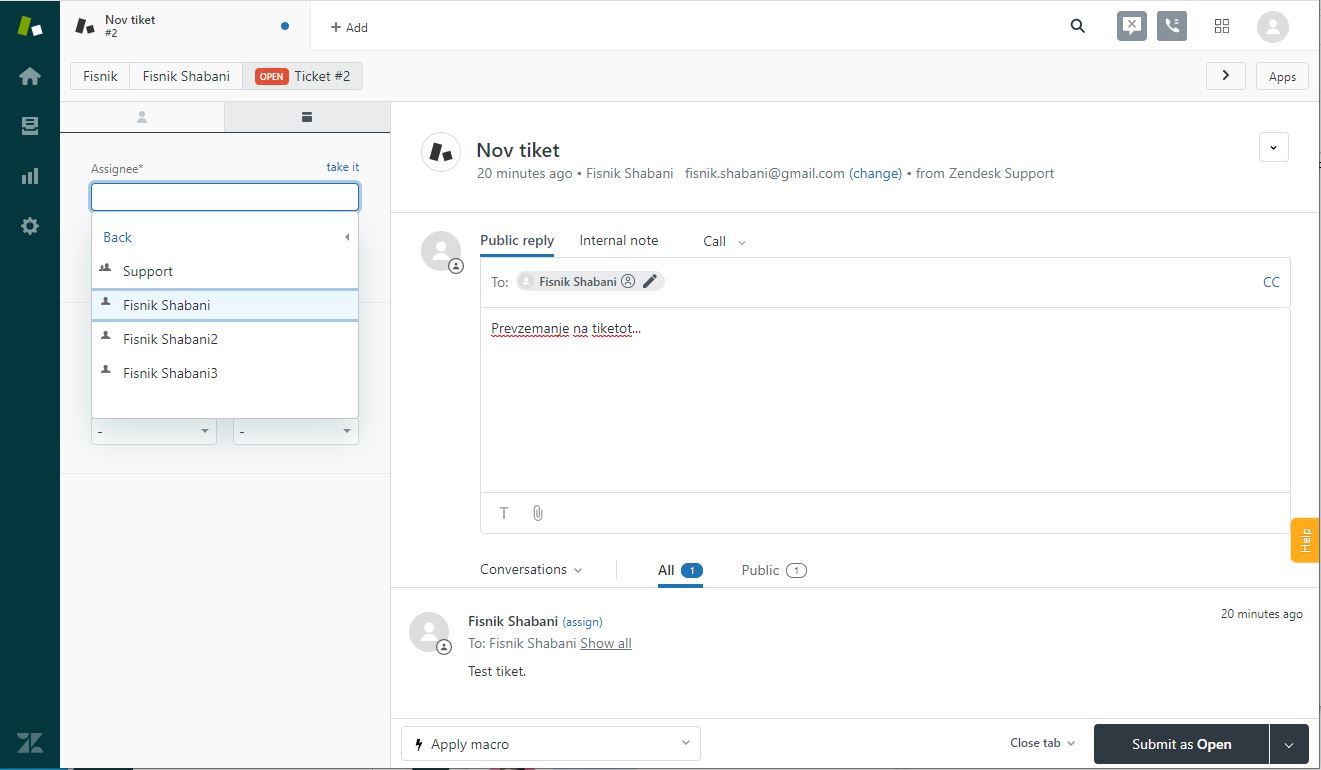Click the Assignee search input field
Screen dimensions: 1321x770
225,197
